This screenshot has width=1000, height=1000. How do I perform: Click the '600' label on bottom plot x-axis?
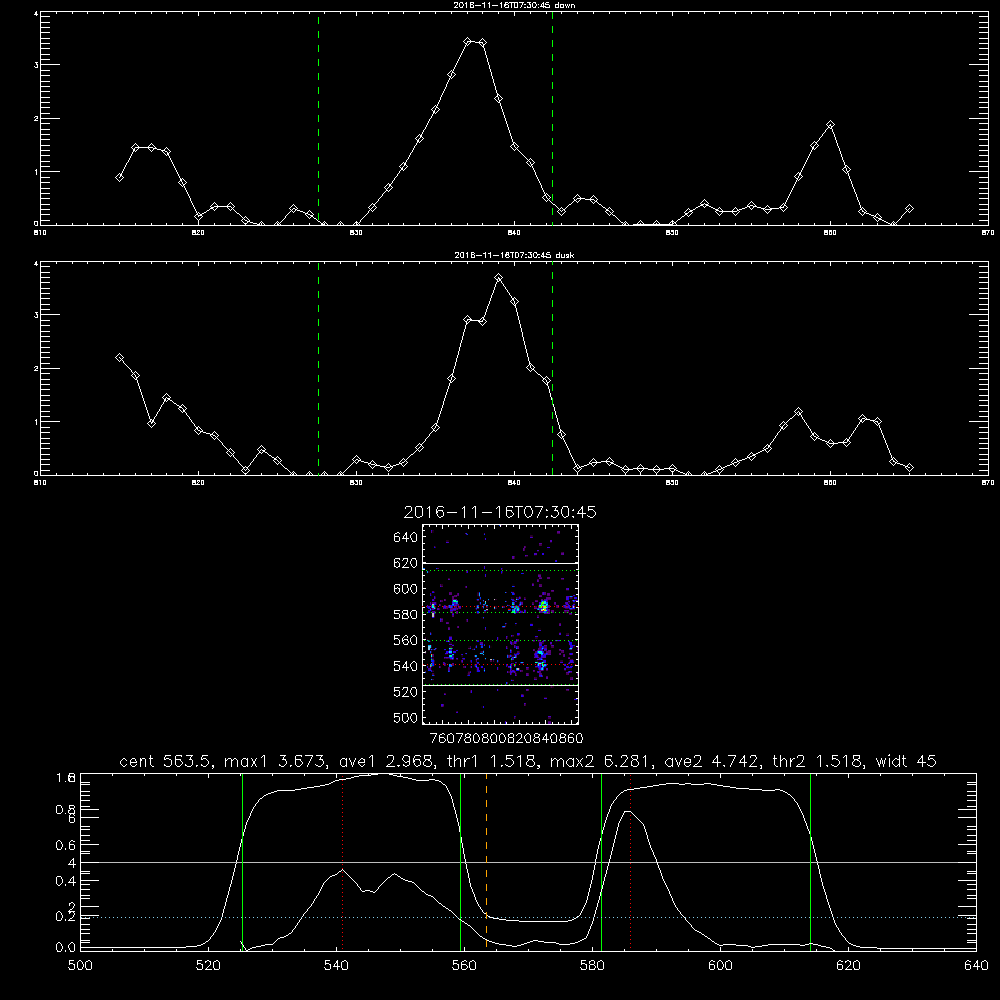[x=720, y=966]
